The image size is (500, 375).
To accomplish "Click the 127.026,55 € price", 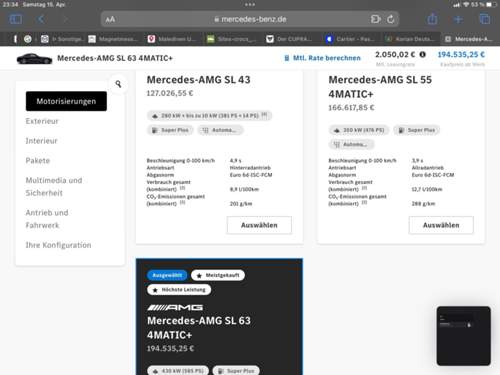I will [x=170, y=93].
